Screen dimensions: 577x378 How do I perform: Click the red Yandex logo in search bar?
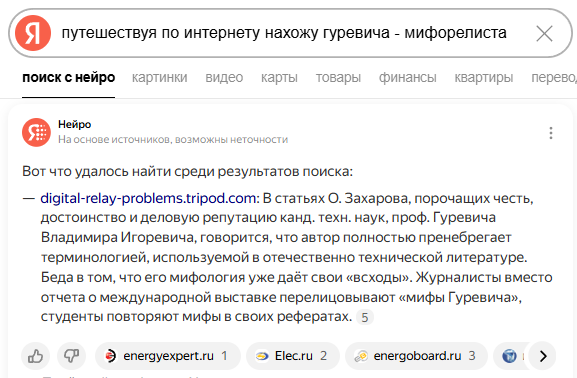tap(33, 33)
